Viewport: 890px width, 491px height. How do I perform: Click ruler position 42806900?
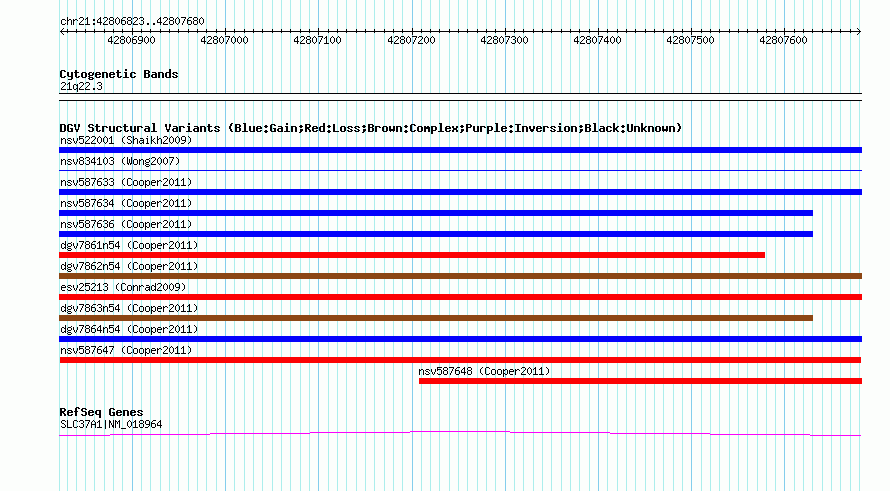click(x=131, y=40)
